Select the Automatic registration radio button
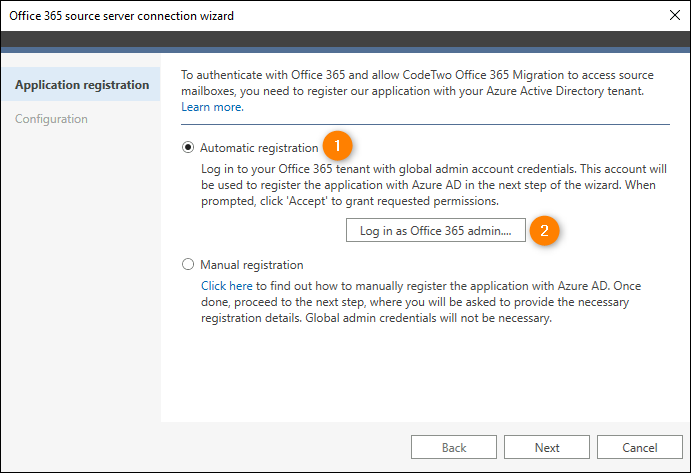 (x=188, y=147)
